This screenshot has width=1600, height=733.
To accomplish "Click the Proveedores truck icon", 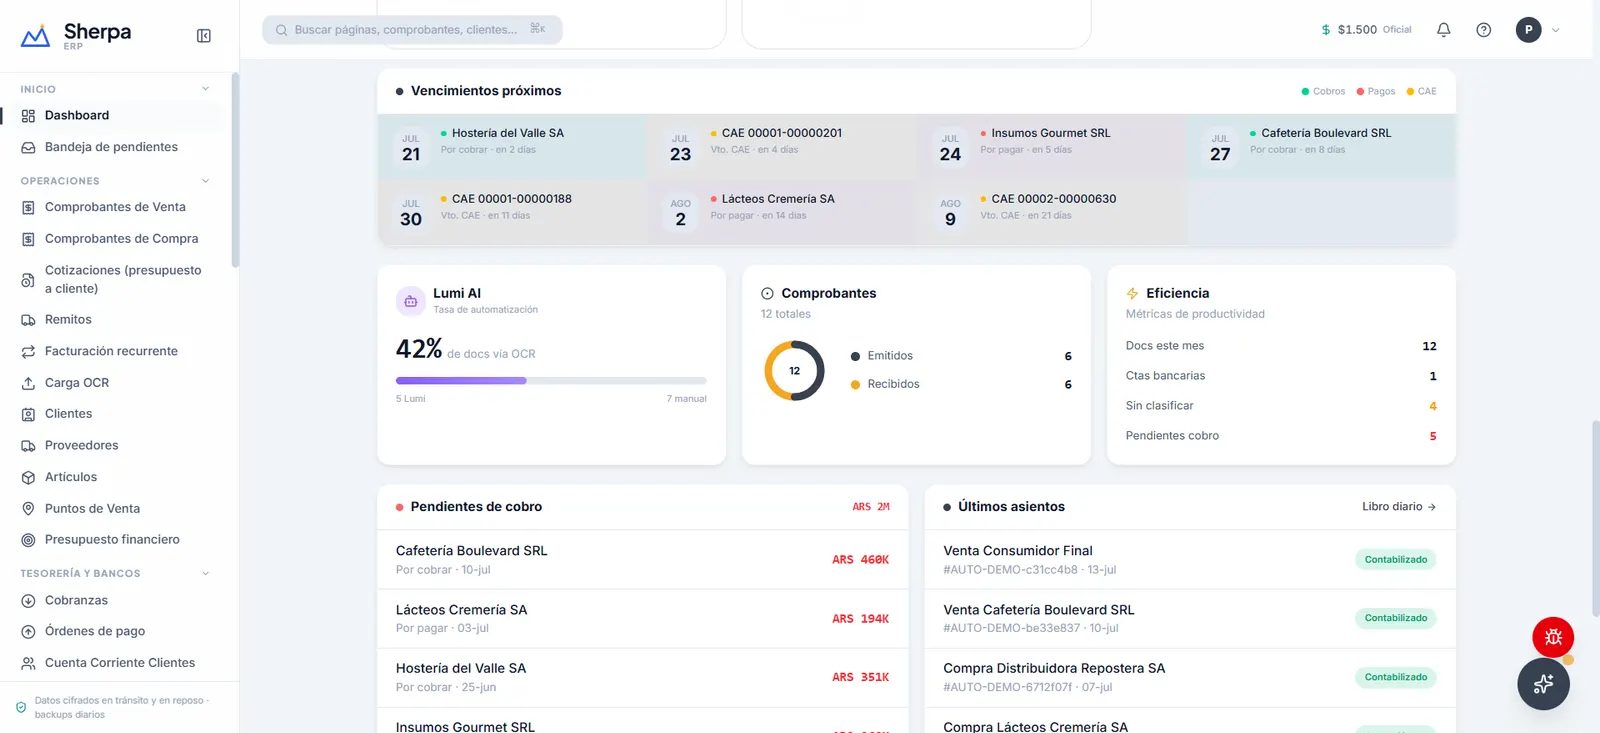I will (x=28, y=446).
